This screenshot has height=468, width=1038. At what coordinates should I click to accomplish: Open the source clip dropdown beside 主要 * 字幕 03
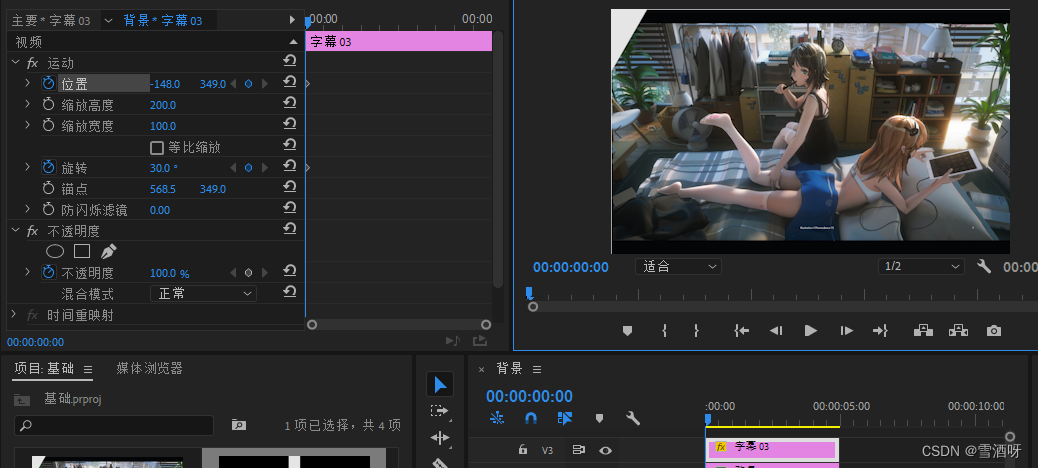[108, 21]
